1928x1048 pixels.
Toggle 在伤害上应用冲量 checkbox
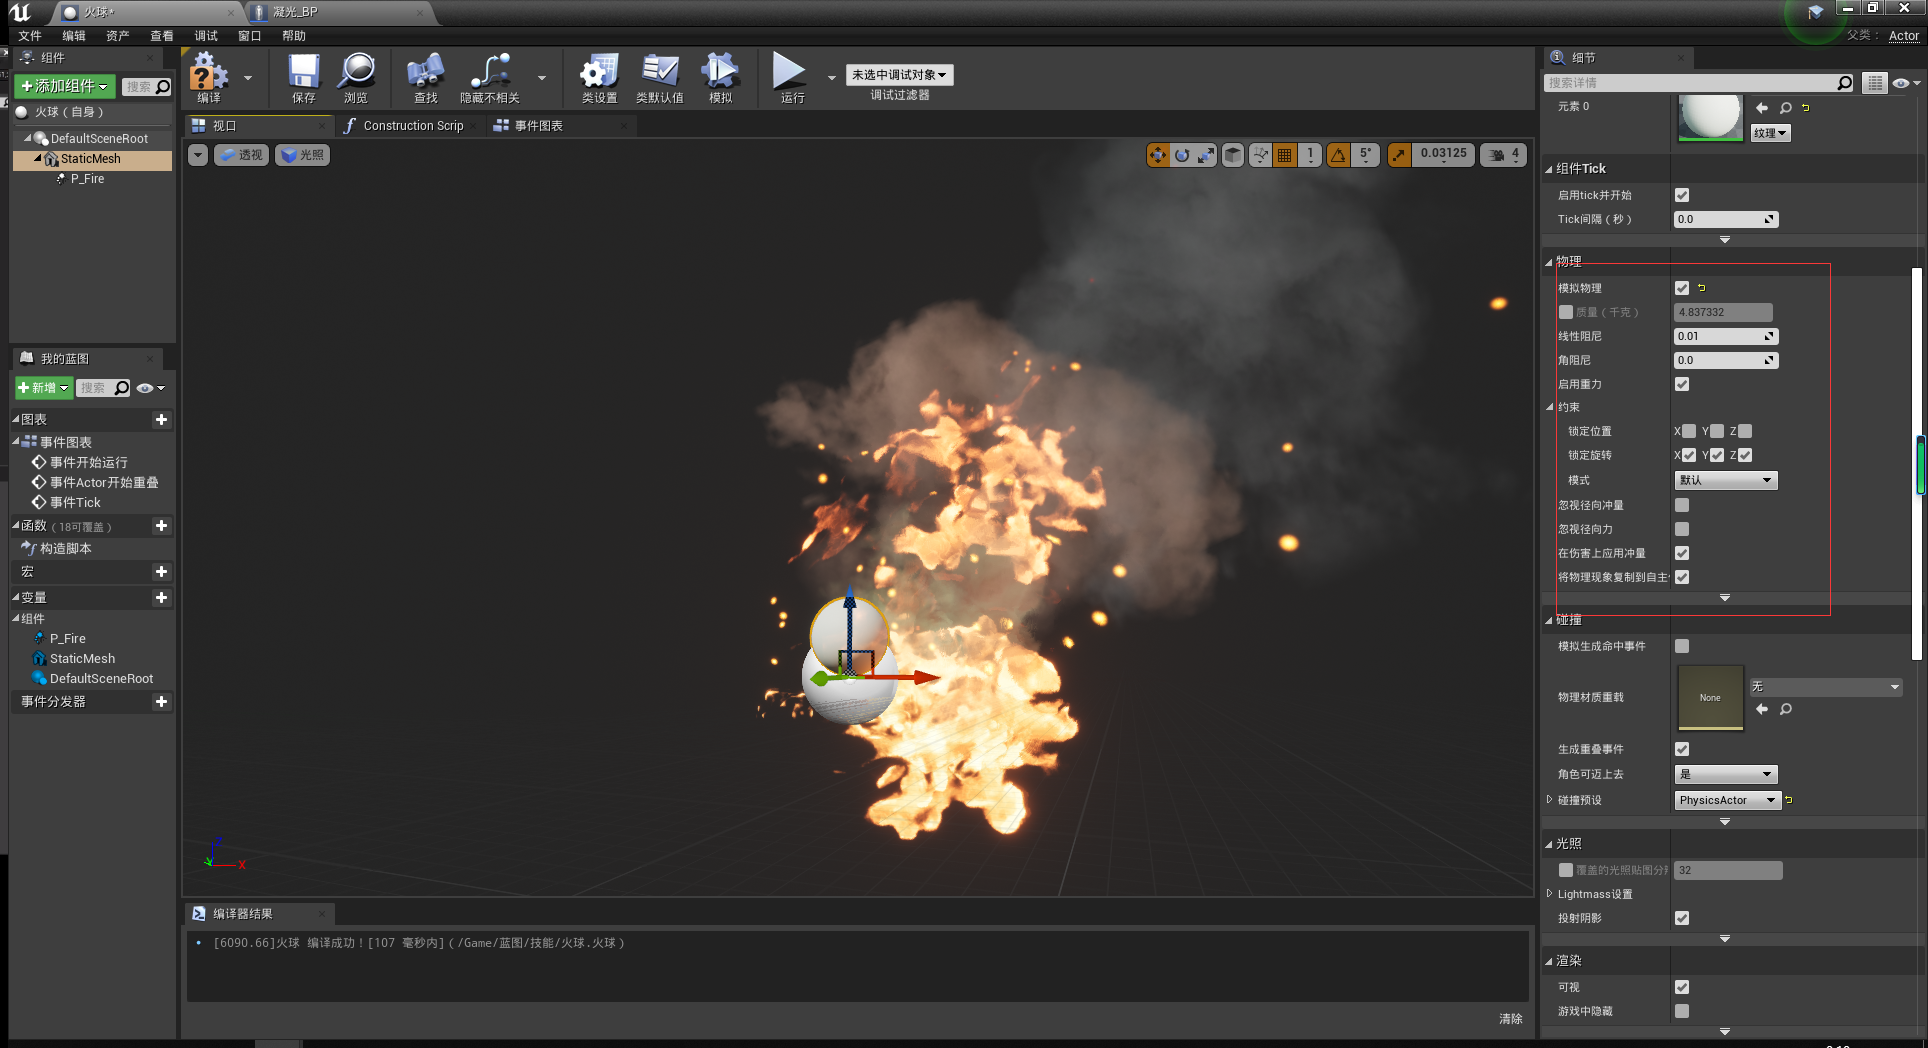pyautogui.click(x=1682, y=553)
